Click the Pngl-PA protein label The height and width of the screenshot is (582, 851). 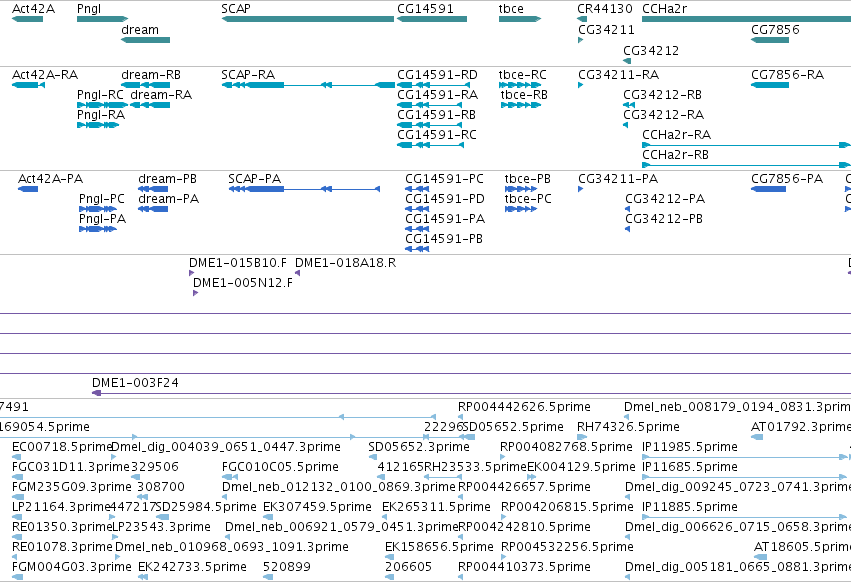(x=103, y=219)
